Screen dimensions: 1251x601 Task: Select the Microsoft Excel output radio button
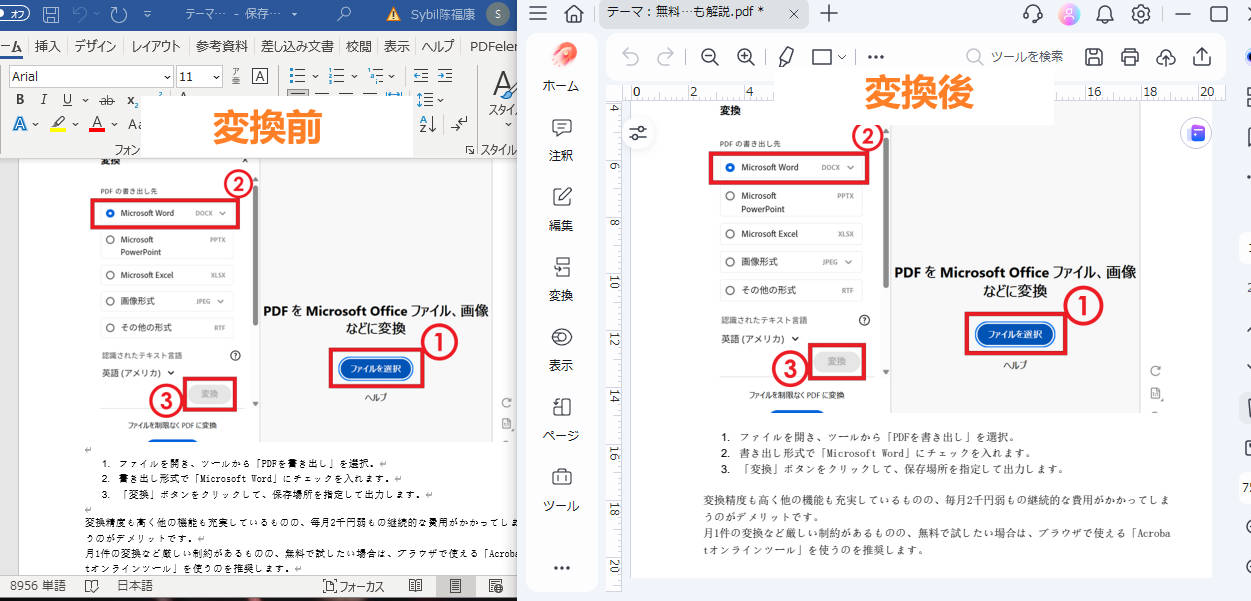[730, 233]
